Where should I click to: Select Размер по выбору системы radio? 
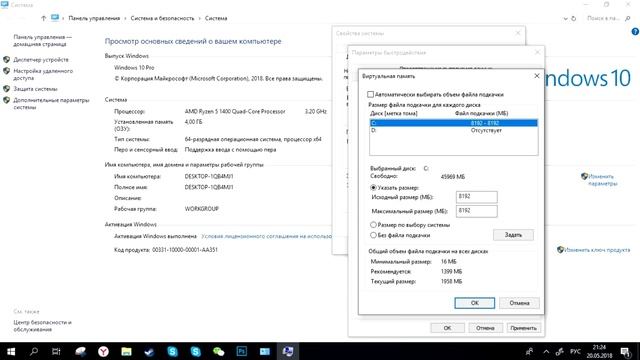(373, 225)
